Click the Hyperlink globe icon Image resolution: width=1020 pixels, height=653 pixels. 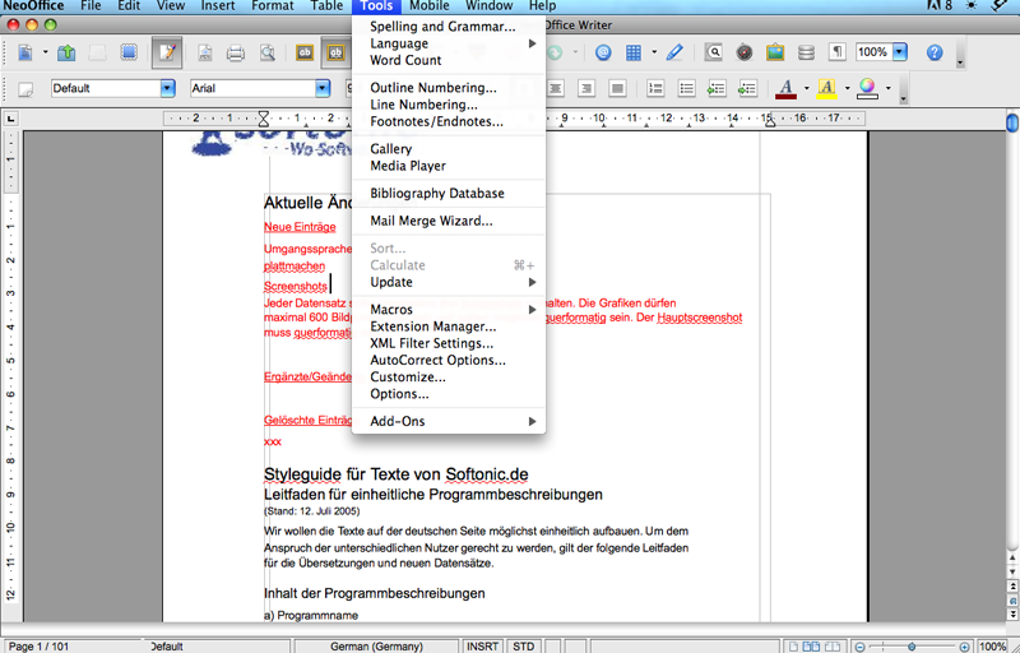(x=603, y=52)
